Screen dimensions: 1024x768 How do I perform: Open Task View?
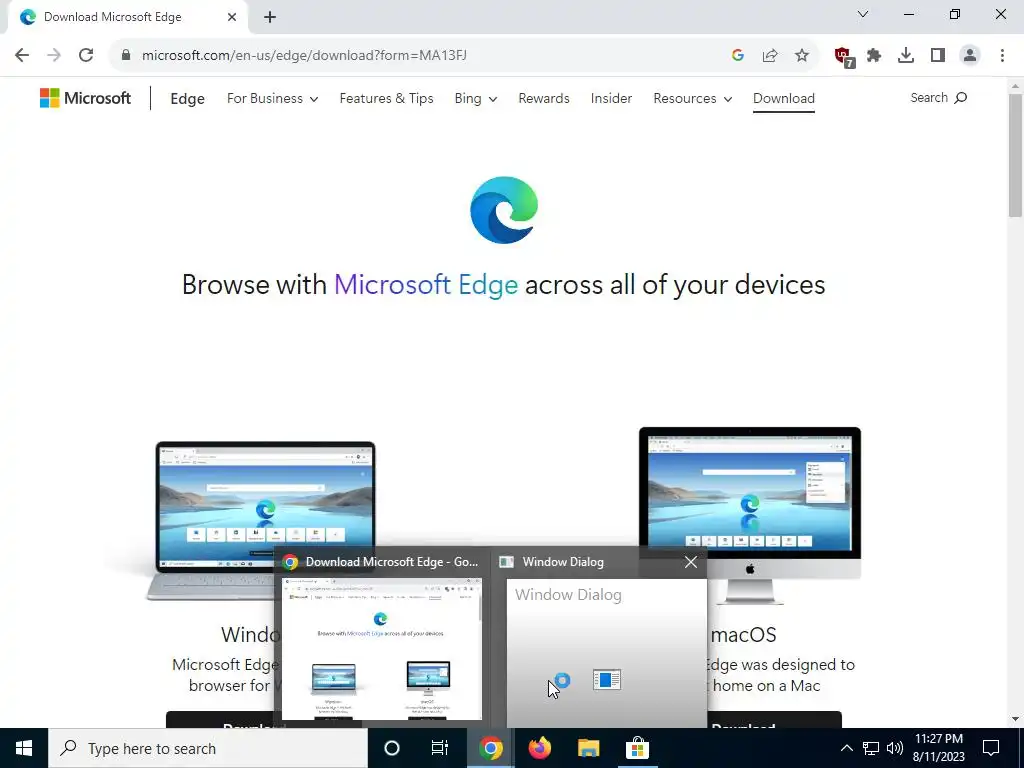pyautogui.click(x=440, y=748)
